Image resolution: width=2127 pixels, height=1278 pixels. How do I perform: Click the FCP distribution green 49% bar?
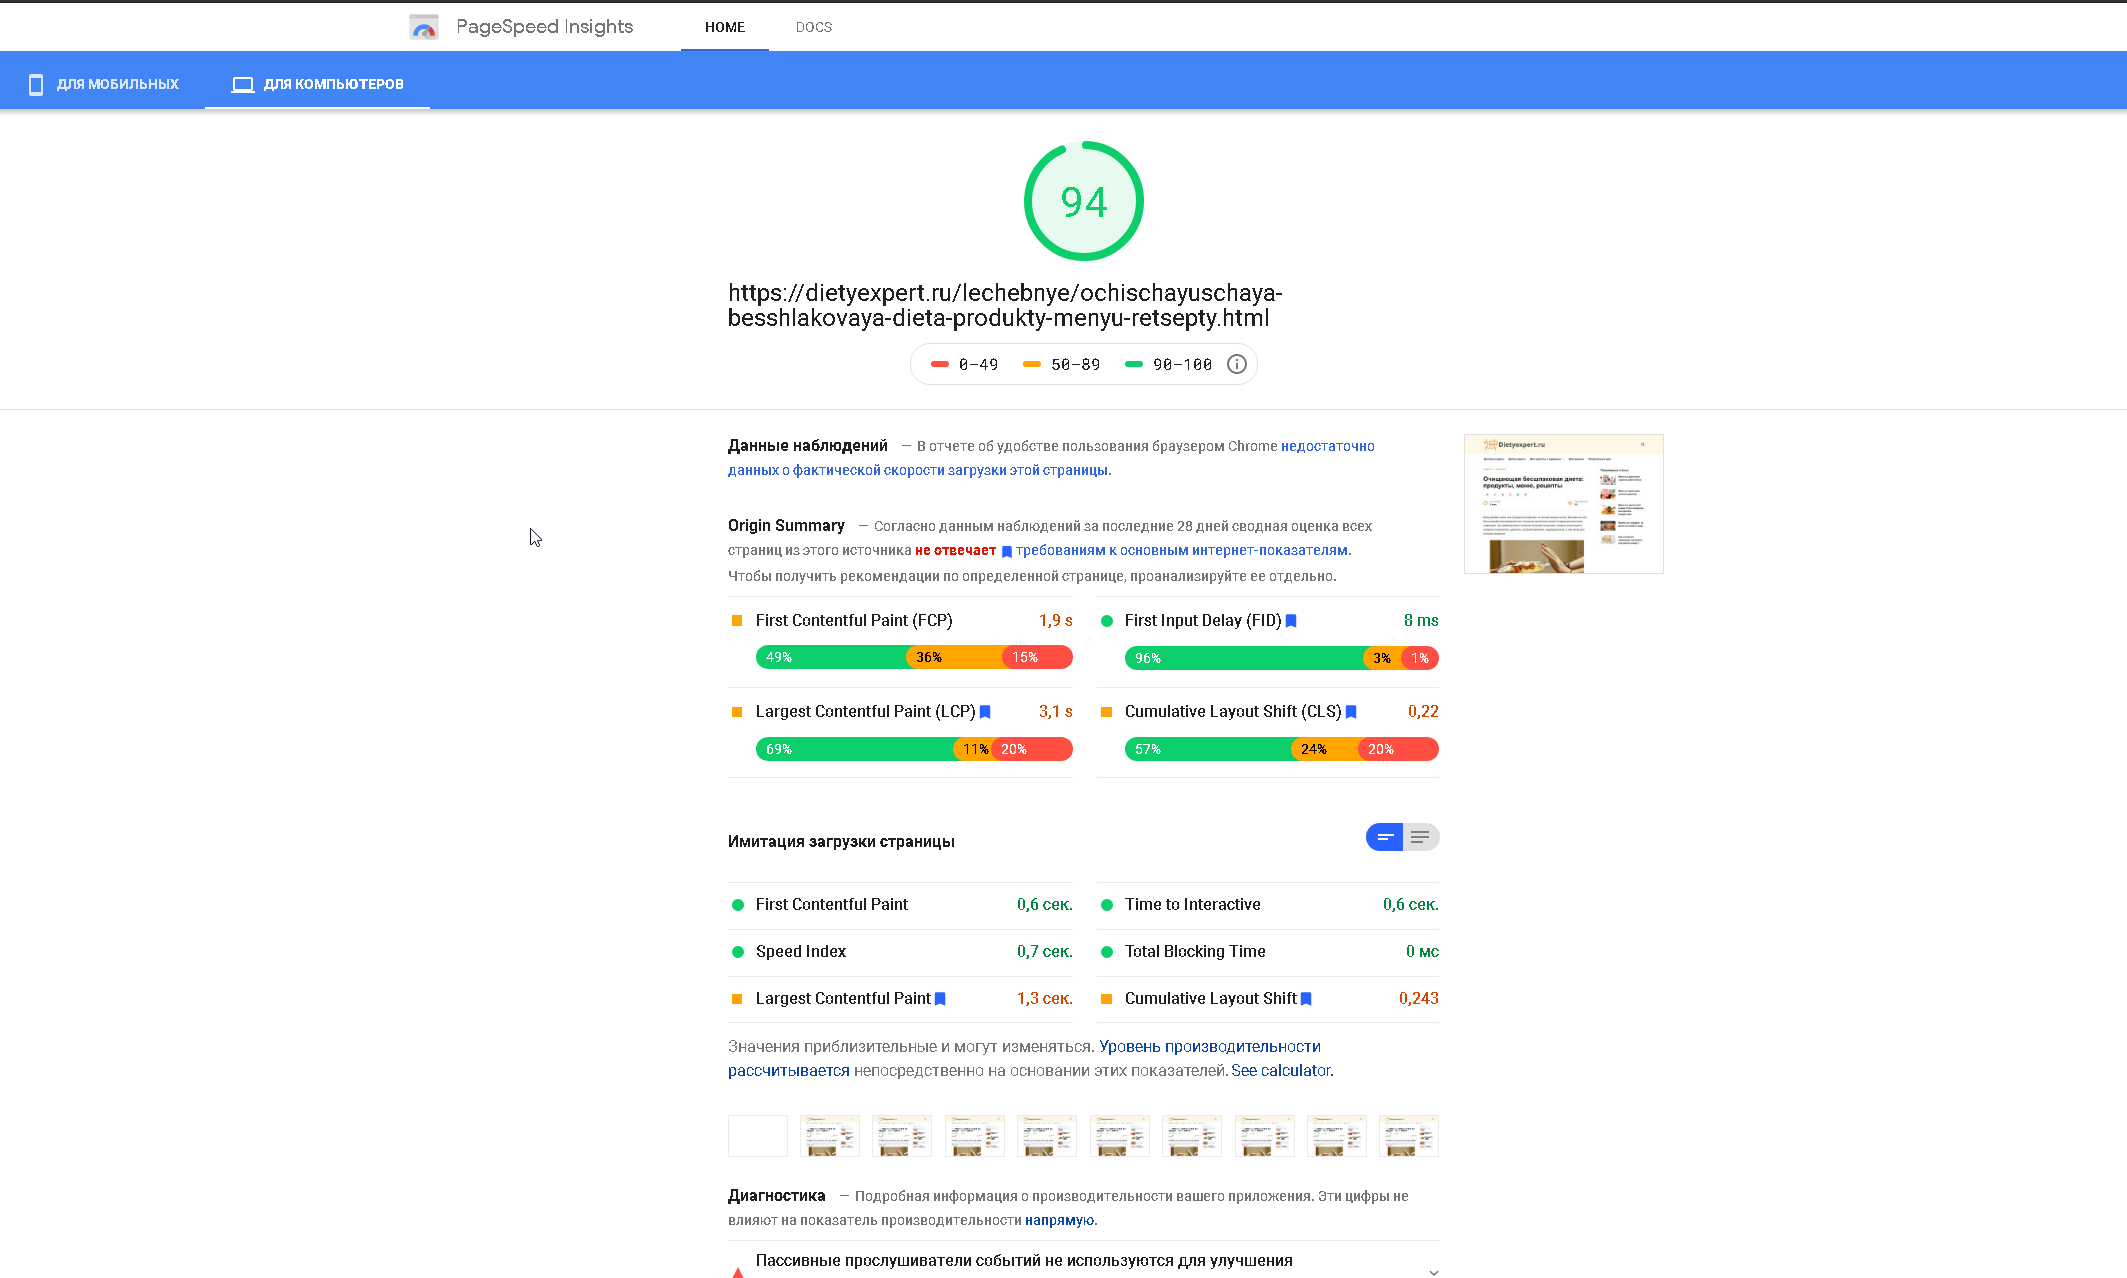pos(830,657)
